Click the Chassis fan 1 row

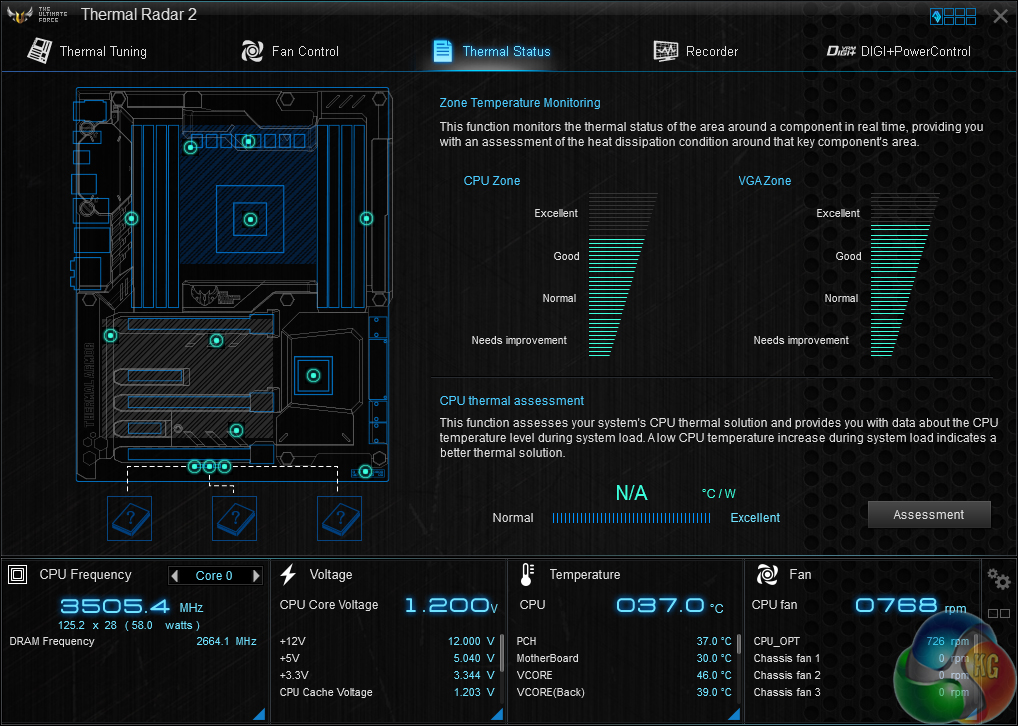point(861,658)
